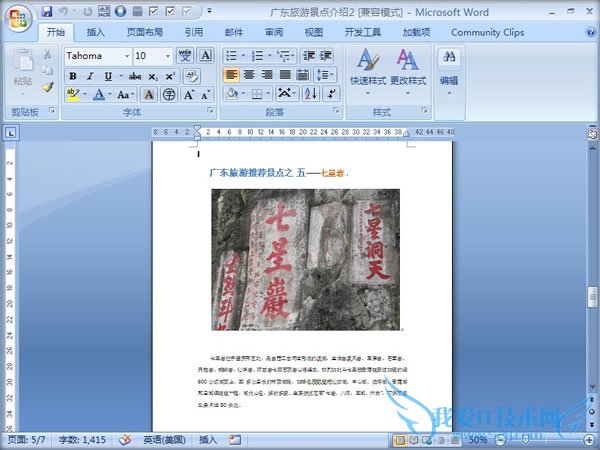Click the 页面: 5/7 page indicator
This screenshot has height=450, width=600.
[26, 440]
